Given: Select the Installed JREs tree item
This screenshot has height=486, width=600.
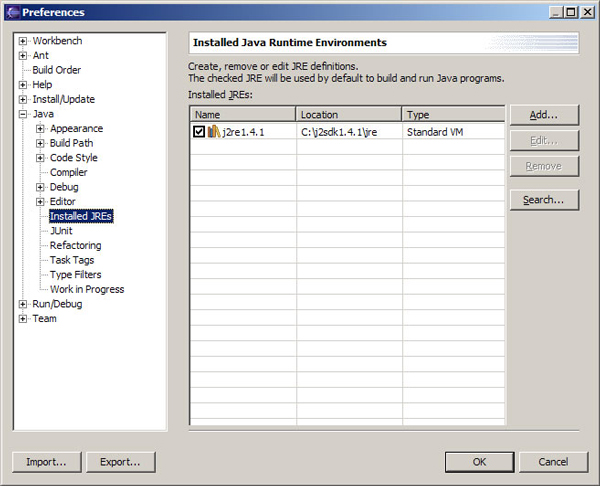Looking at the screenshot, I should (x=81, y=216).
